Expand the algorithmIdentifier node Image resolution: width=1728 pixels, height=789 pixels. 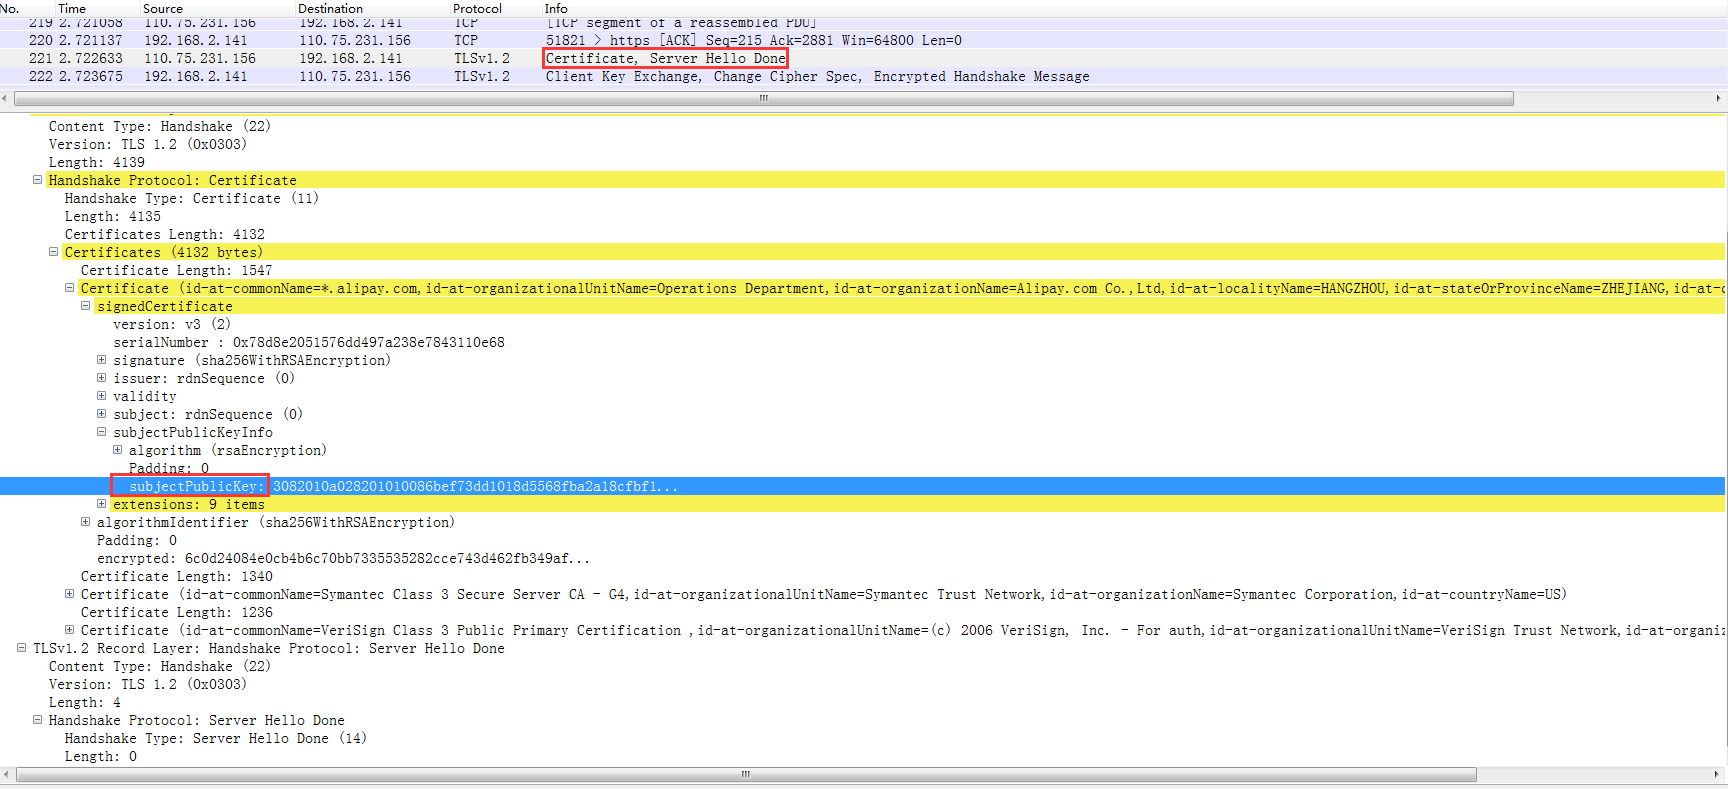[85, 522]
